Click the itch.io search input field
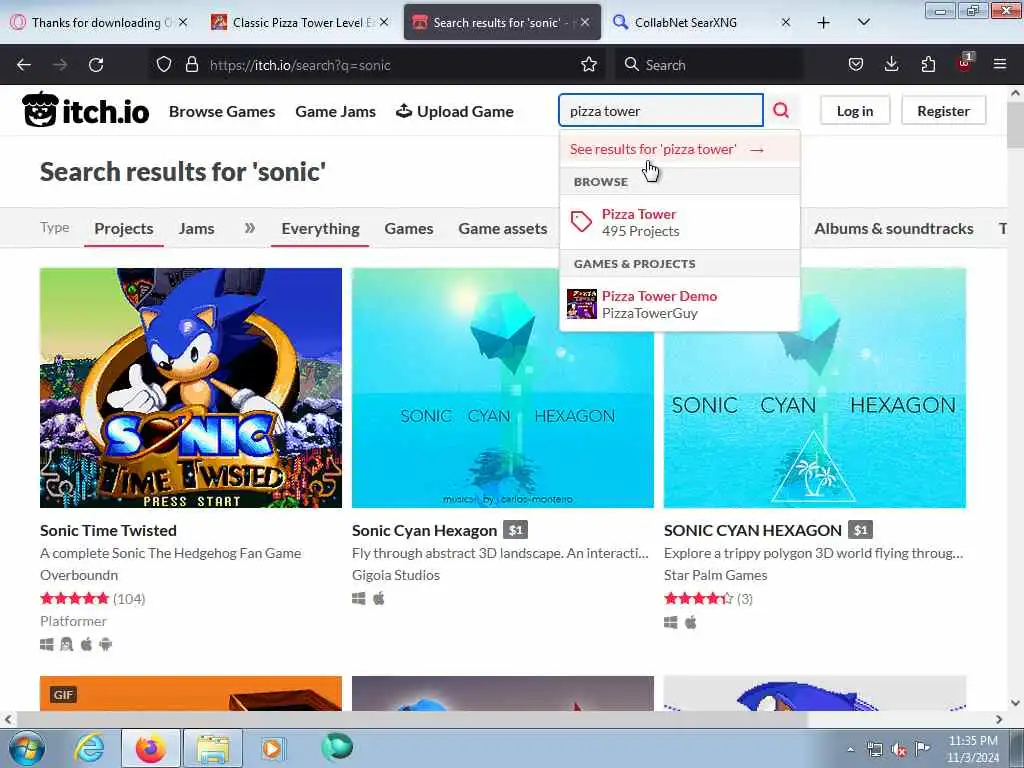This screenshot has height=768, width=1024. click(661, 110)
